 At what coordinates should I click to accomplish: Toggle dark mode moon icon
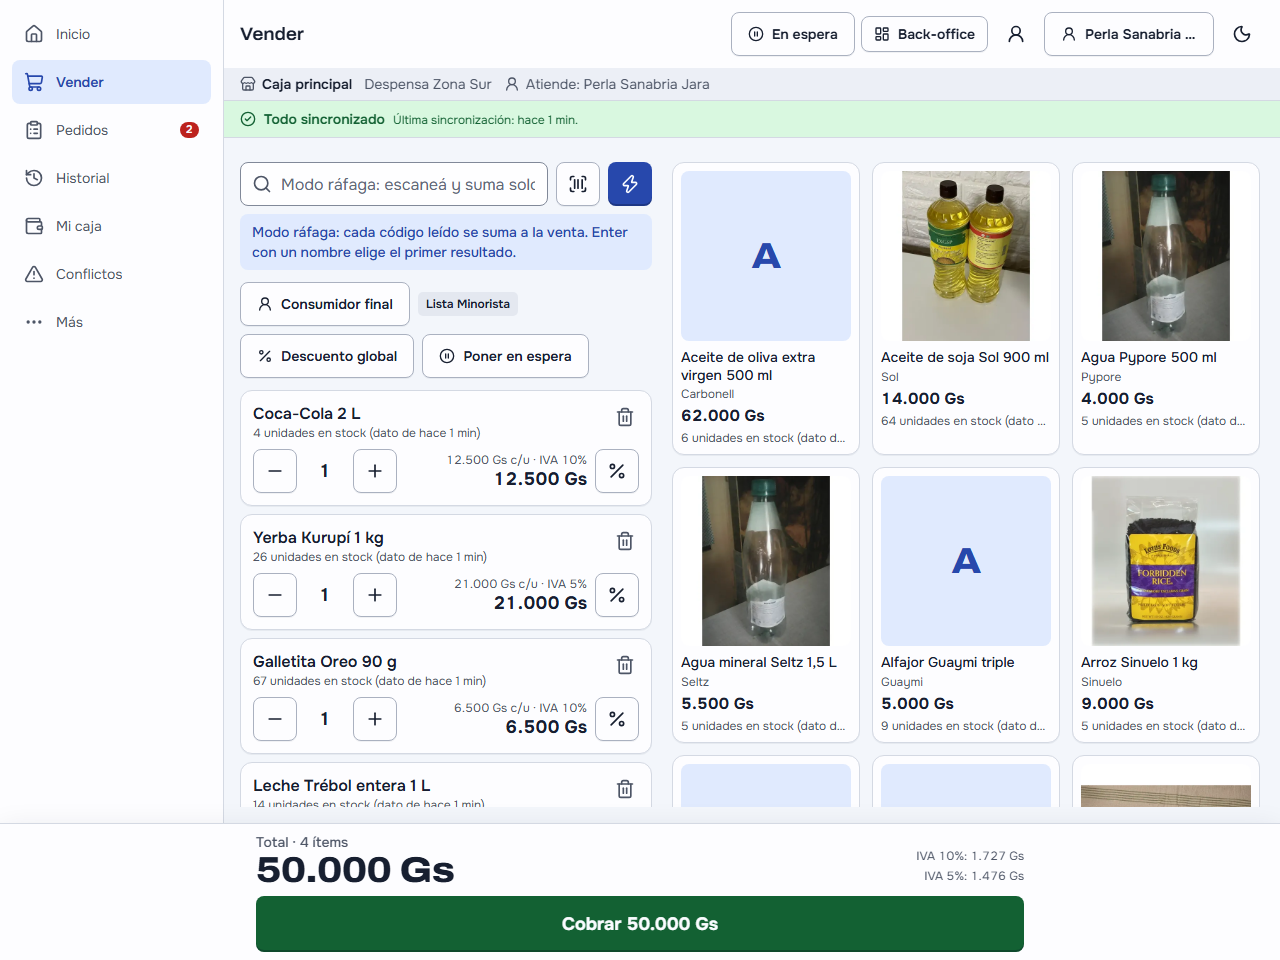pos(1242,34)
